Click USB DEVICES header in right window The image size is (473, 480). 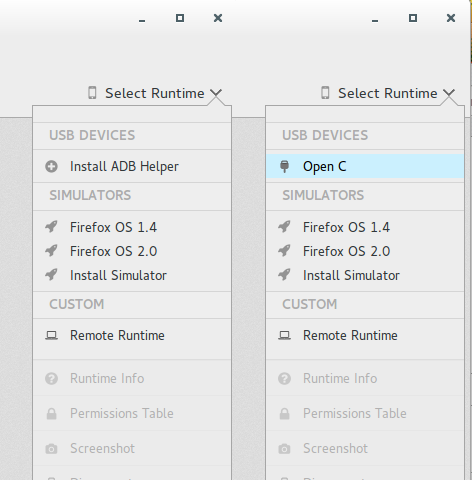click(x=325, y=135)
